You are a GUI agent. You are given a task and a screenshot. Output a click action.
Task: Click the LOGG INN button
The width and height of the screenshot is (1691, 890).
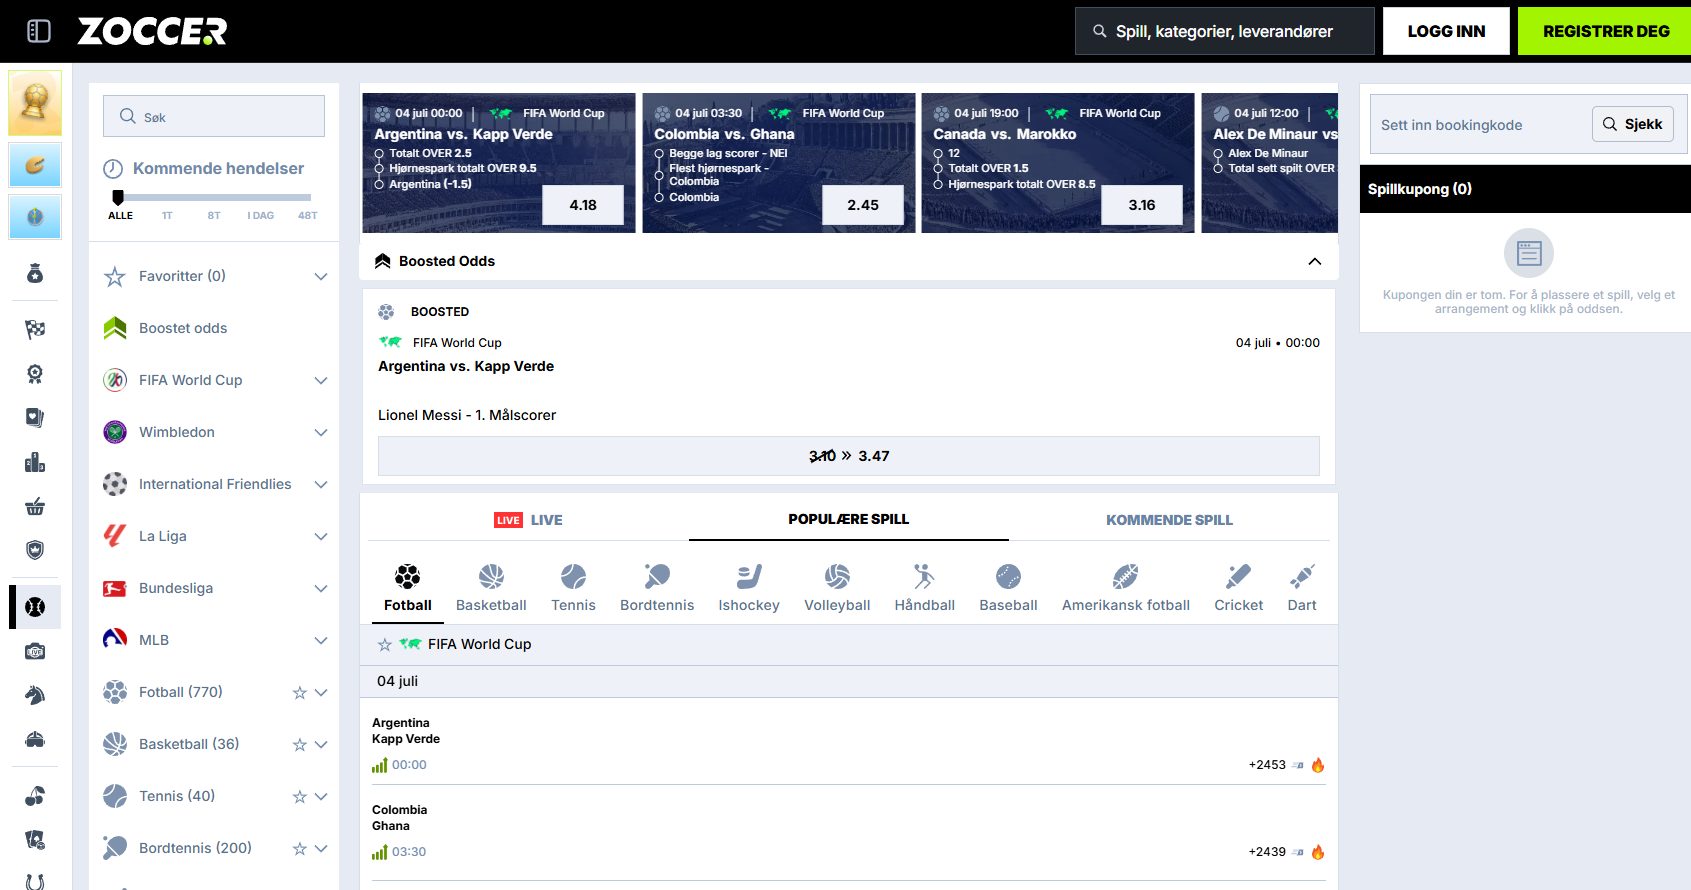[x=1446, y=31]
